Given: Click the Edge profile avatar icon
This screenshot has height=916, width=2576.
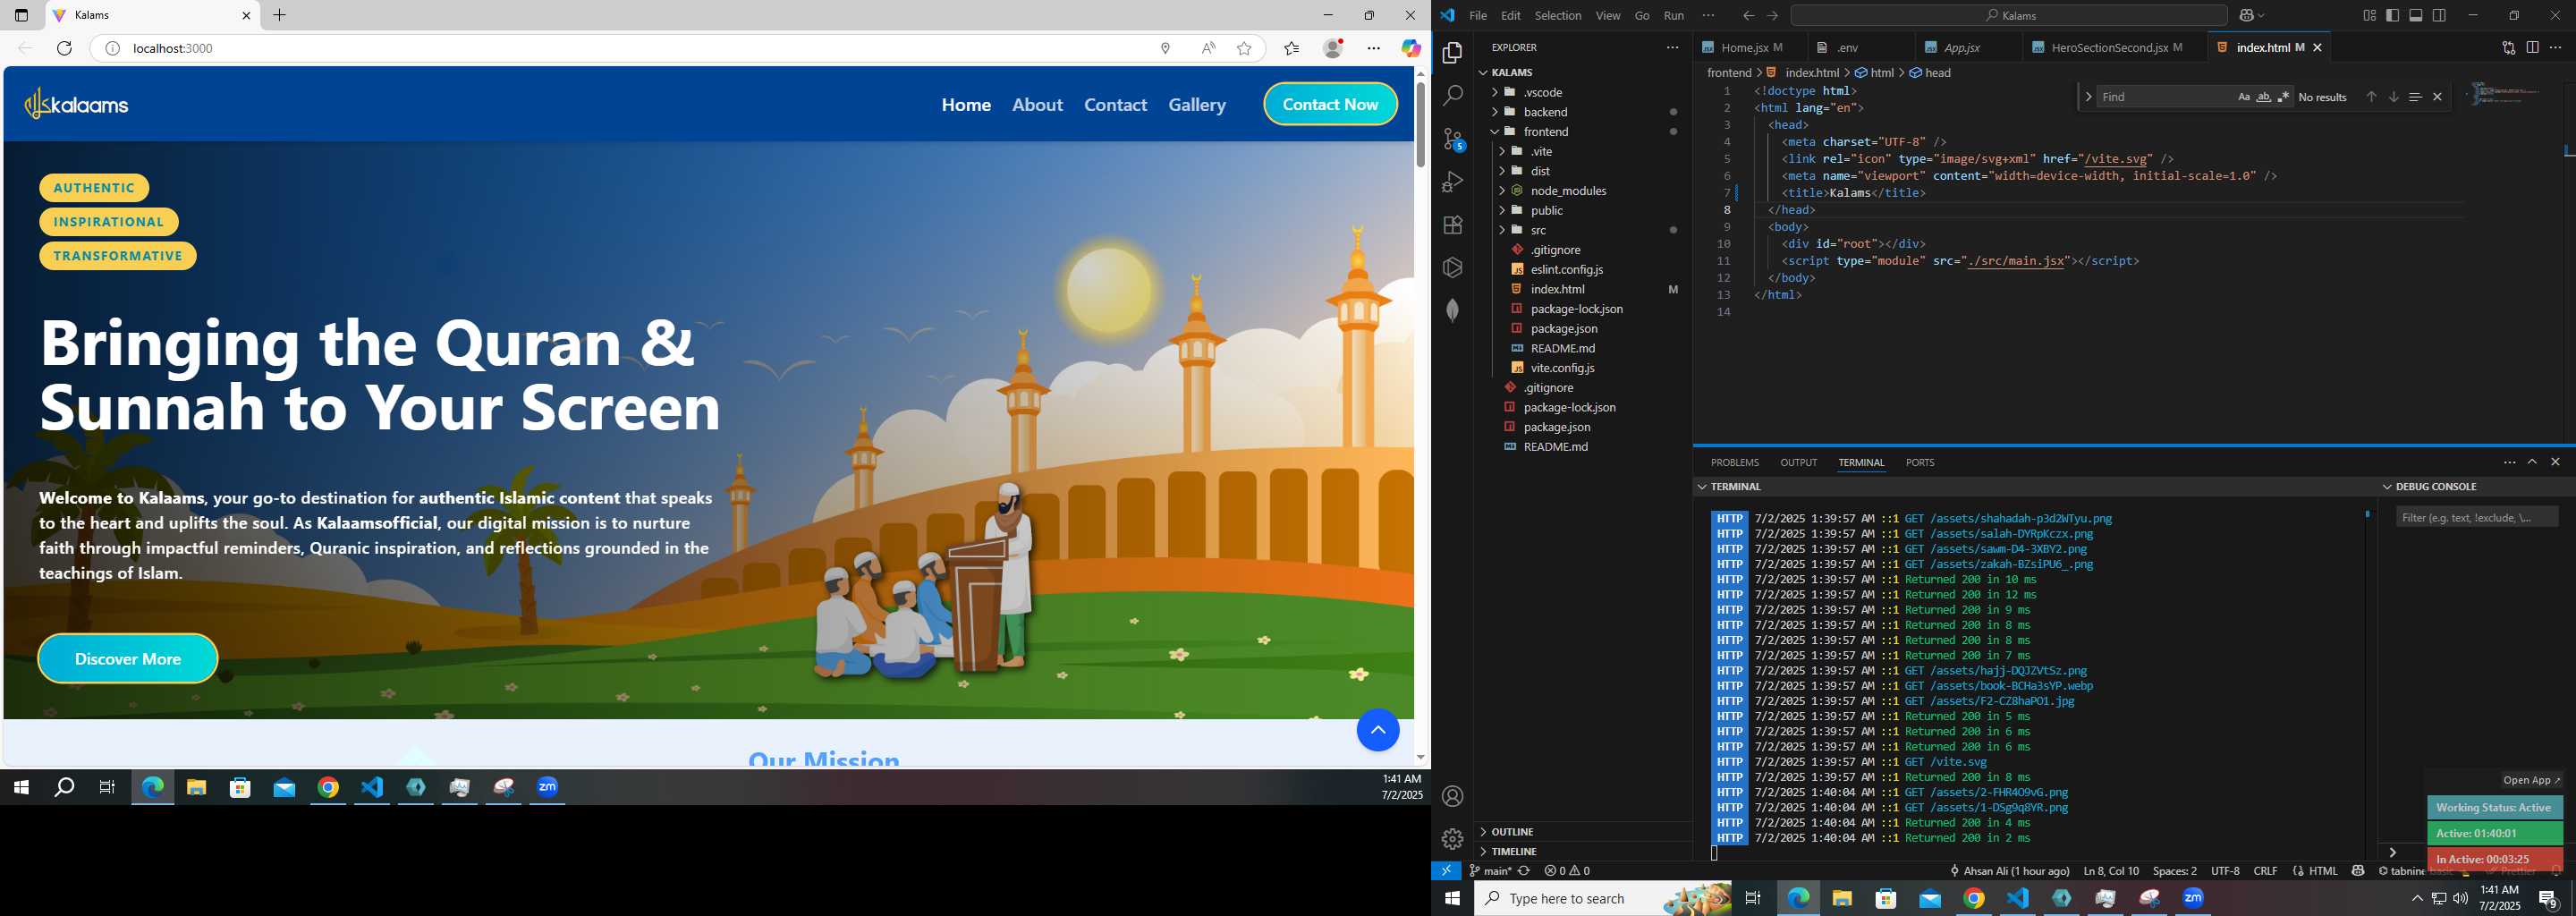Looking at the screenshot, I should 1333,48.
